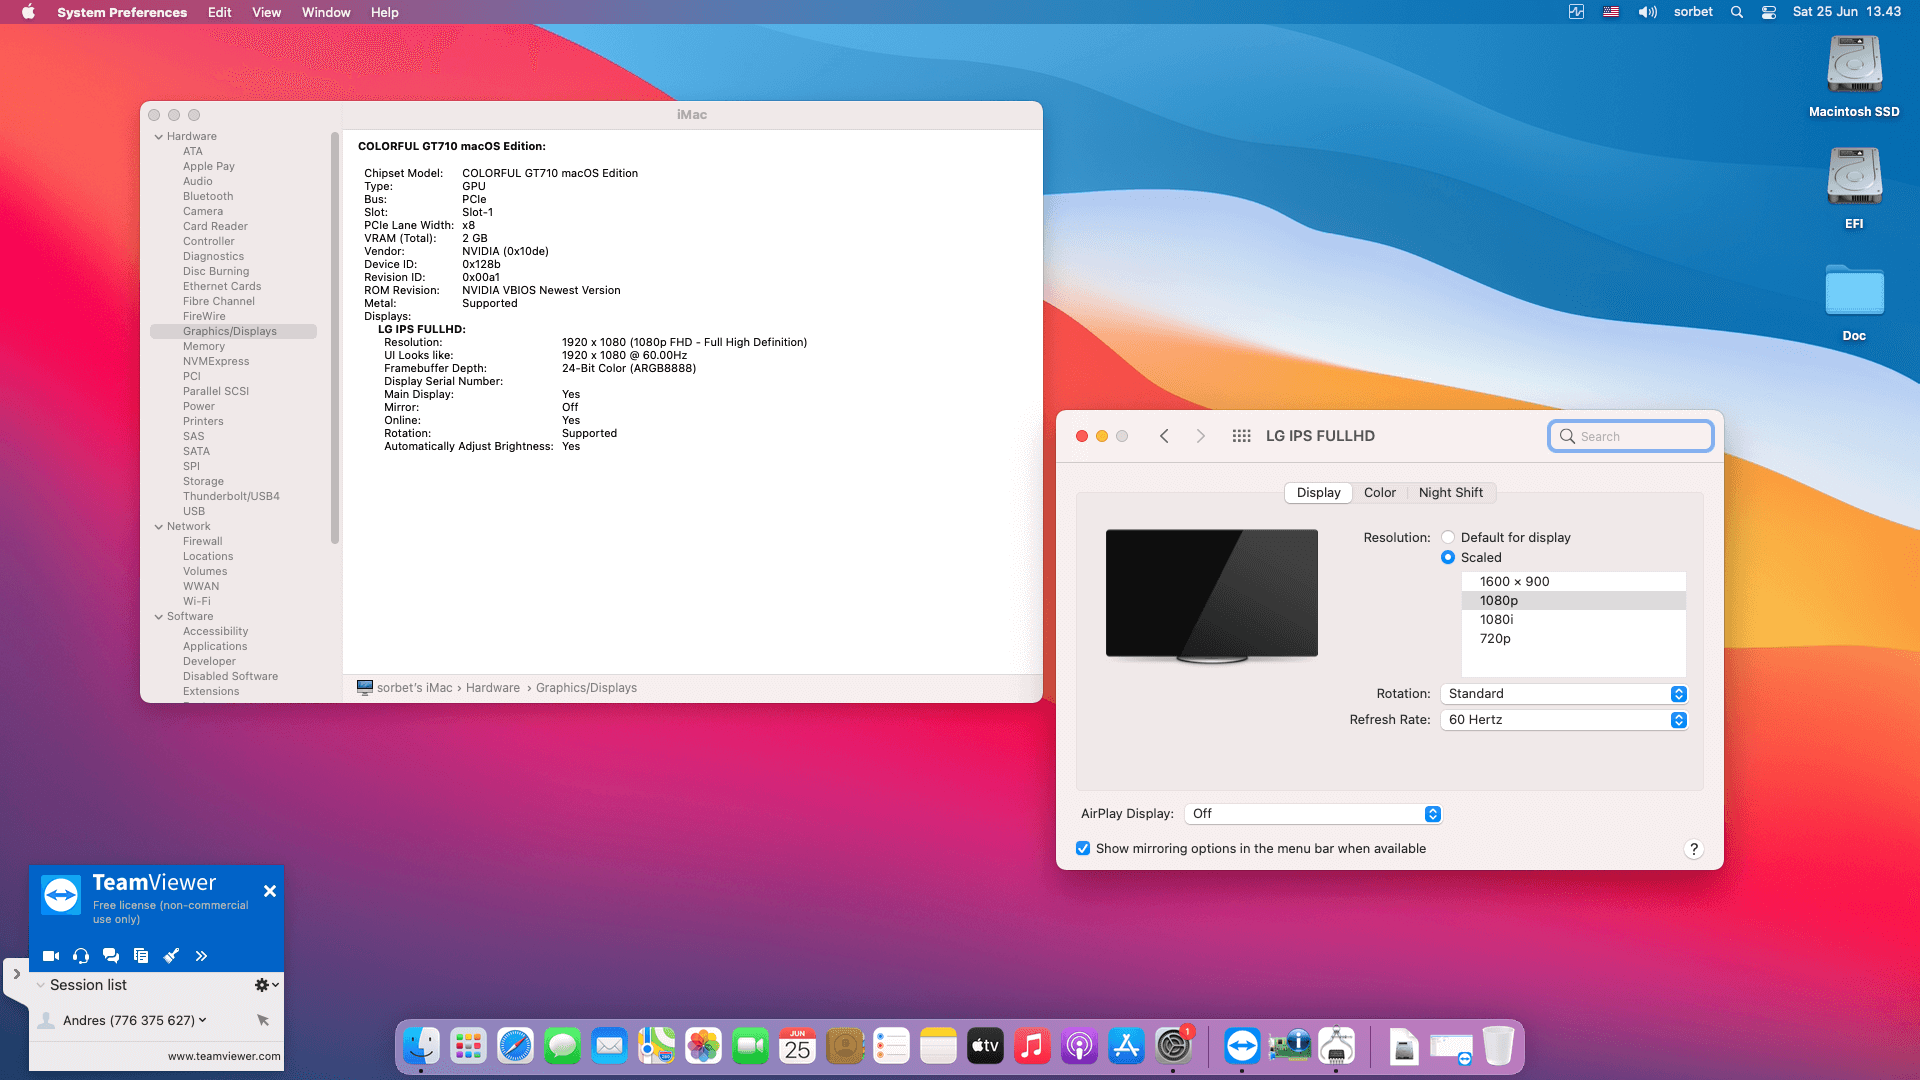This screenshot has height=1080, width=1920.
Task: Click Hardware in the System Information breadcrumb
Action: point(493,688)
